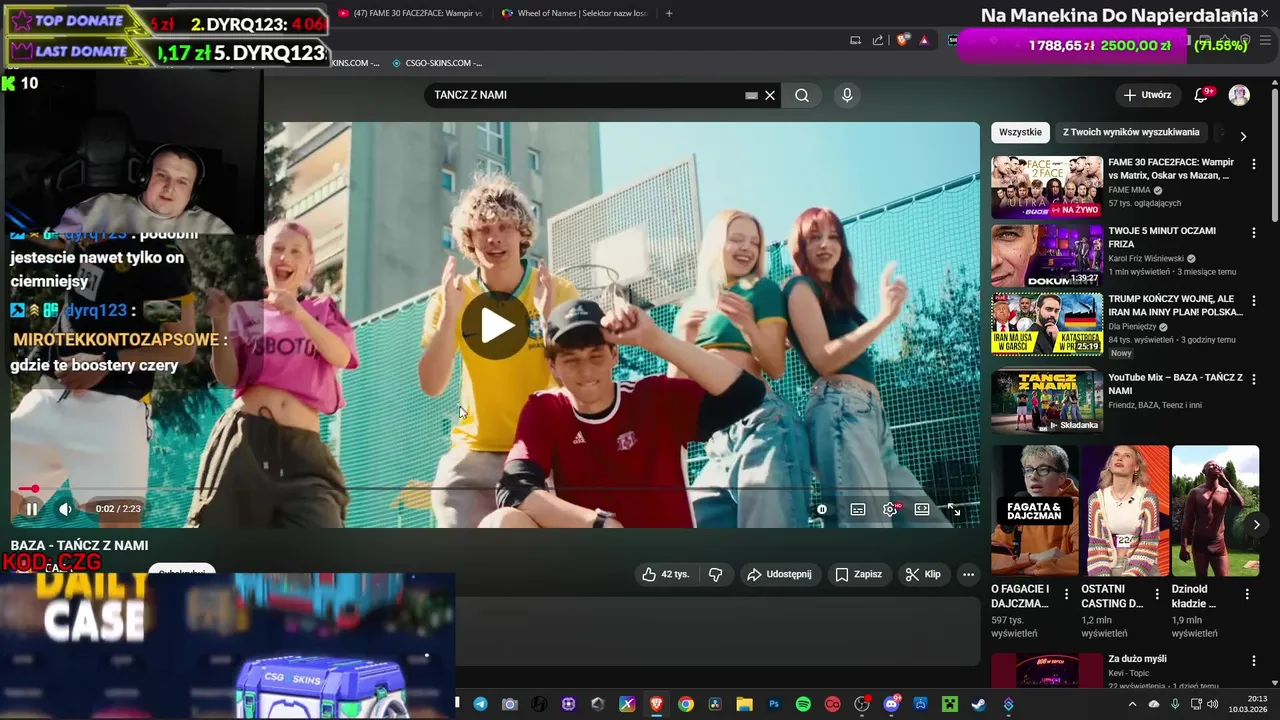Open the player settings gear

click(x=890, y=509)
